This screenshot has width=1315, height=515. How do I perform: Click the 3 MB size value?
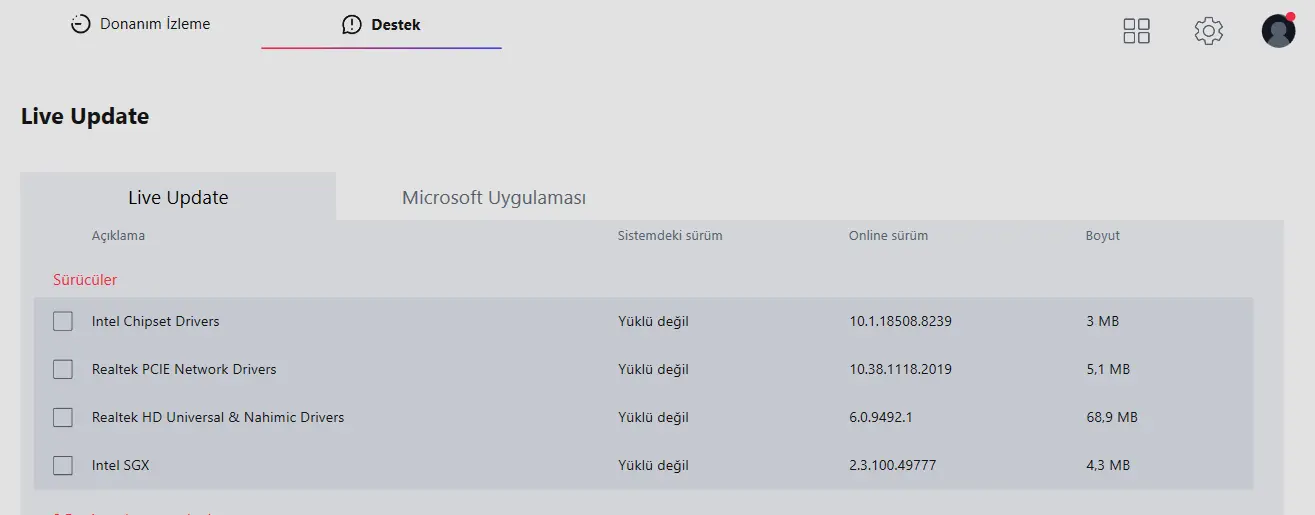point(1102,321)
